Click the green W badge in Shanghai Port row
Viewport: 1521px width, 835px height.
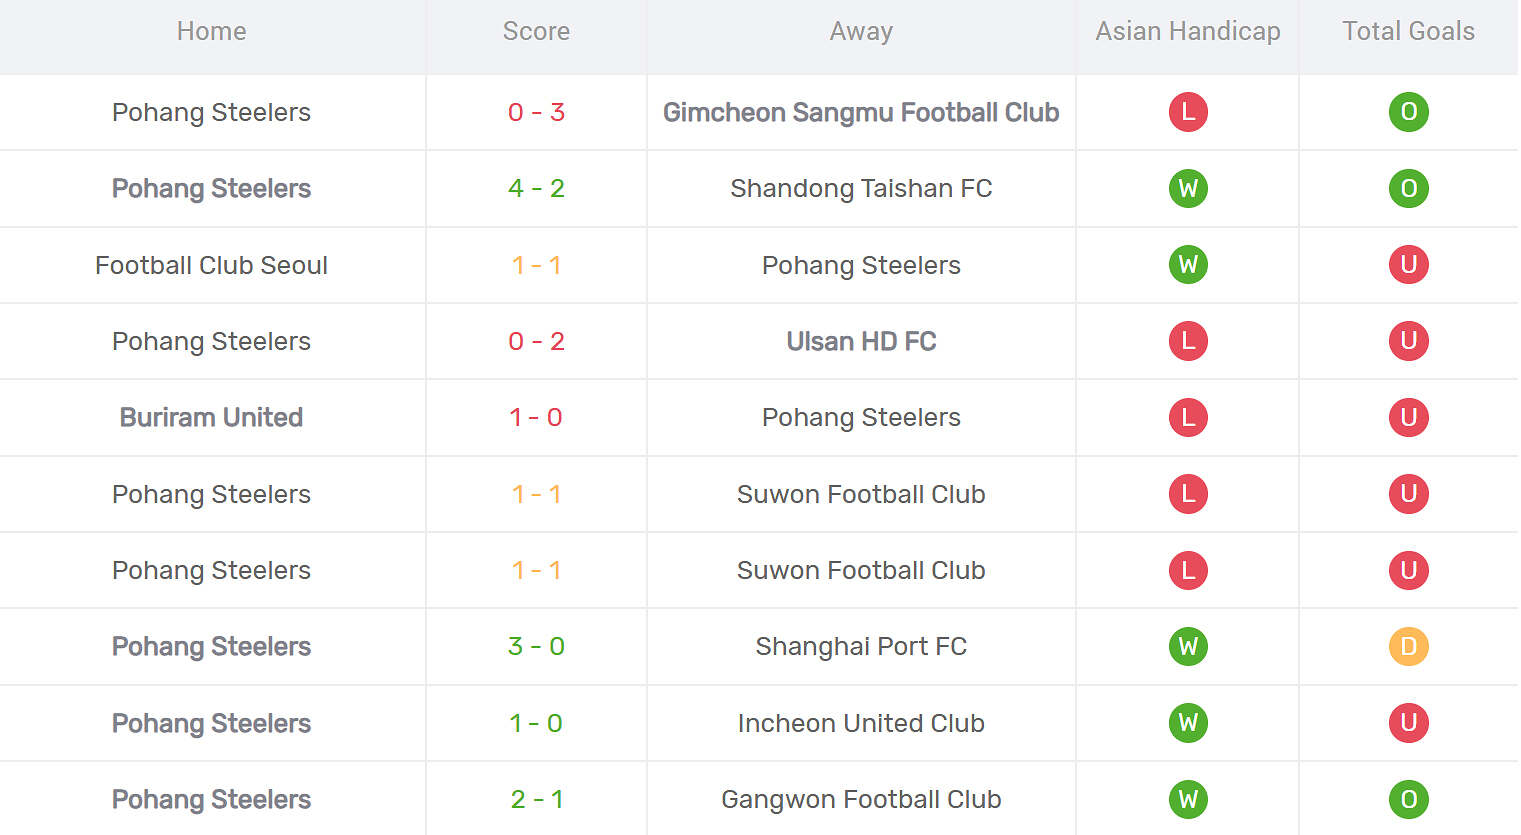click(x=1188, y=646)
